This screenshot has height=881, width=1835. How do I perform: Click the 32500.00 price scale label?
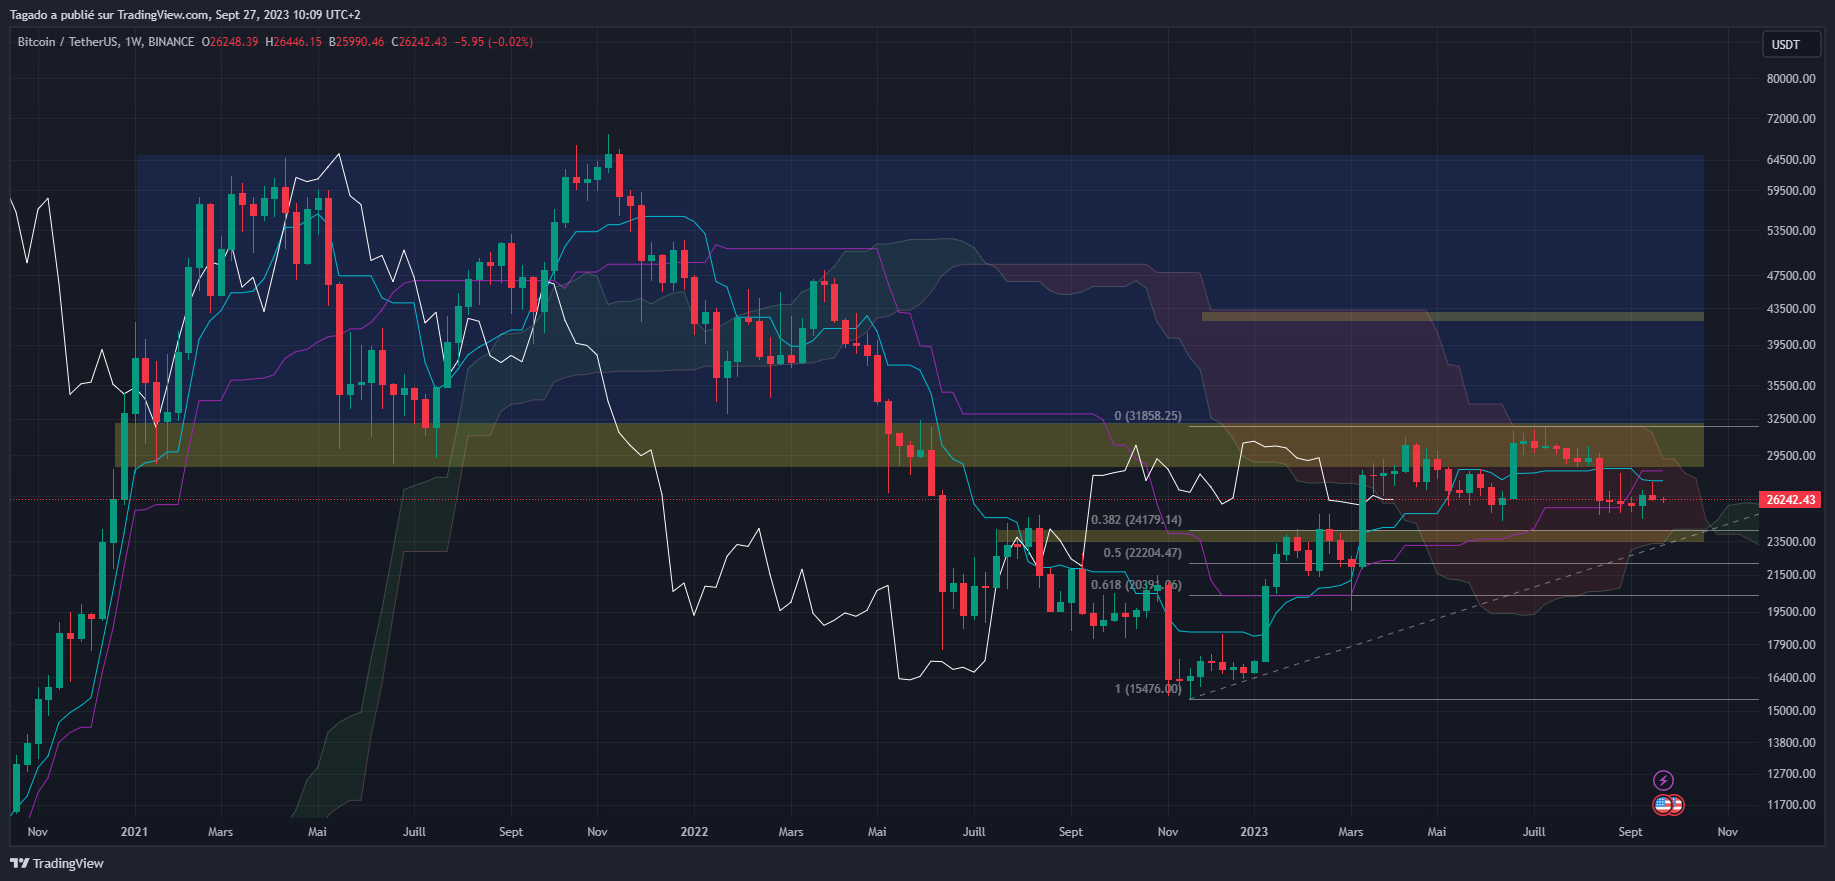1791,419
